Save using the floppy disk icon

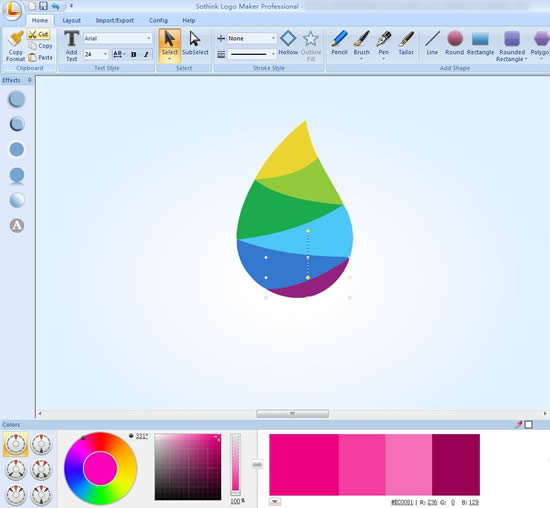click(x=43, y=6)
